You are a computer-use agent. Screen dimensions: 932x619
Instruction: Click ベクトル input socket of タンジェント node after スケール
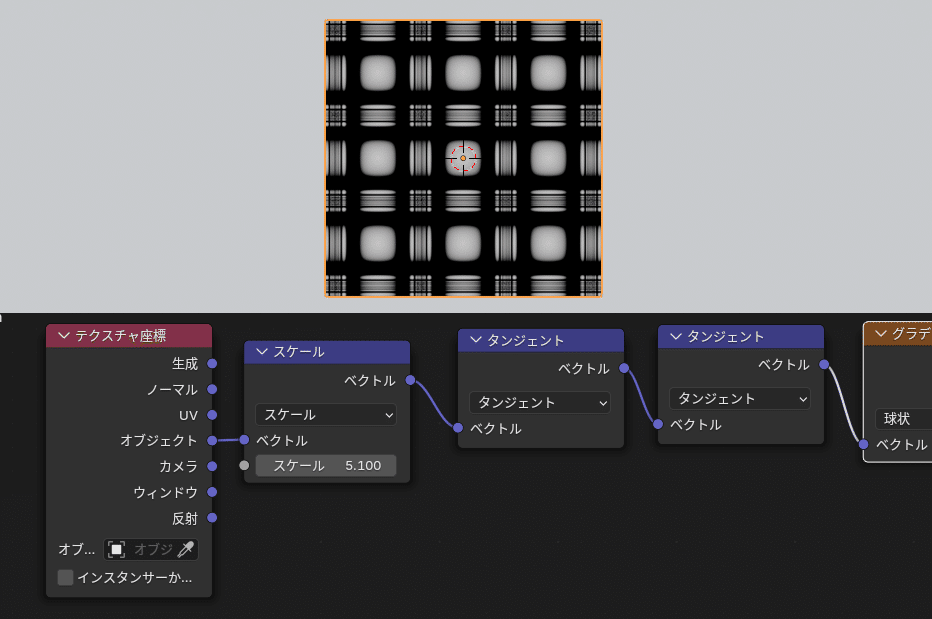pyautogui.click(x=458, y=428)
